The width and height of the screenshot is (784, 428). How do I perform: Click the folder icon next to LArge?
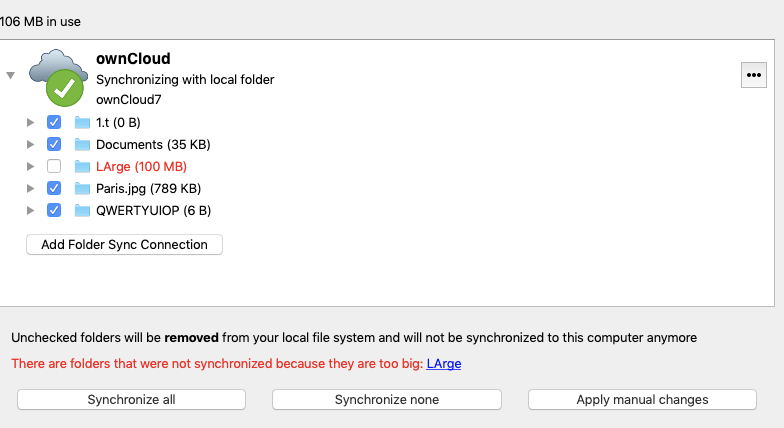(x=82, y=166)
